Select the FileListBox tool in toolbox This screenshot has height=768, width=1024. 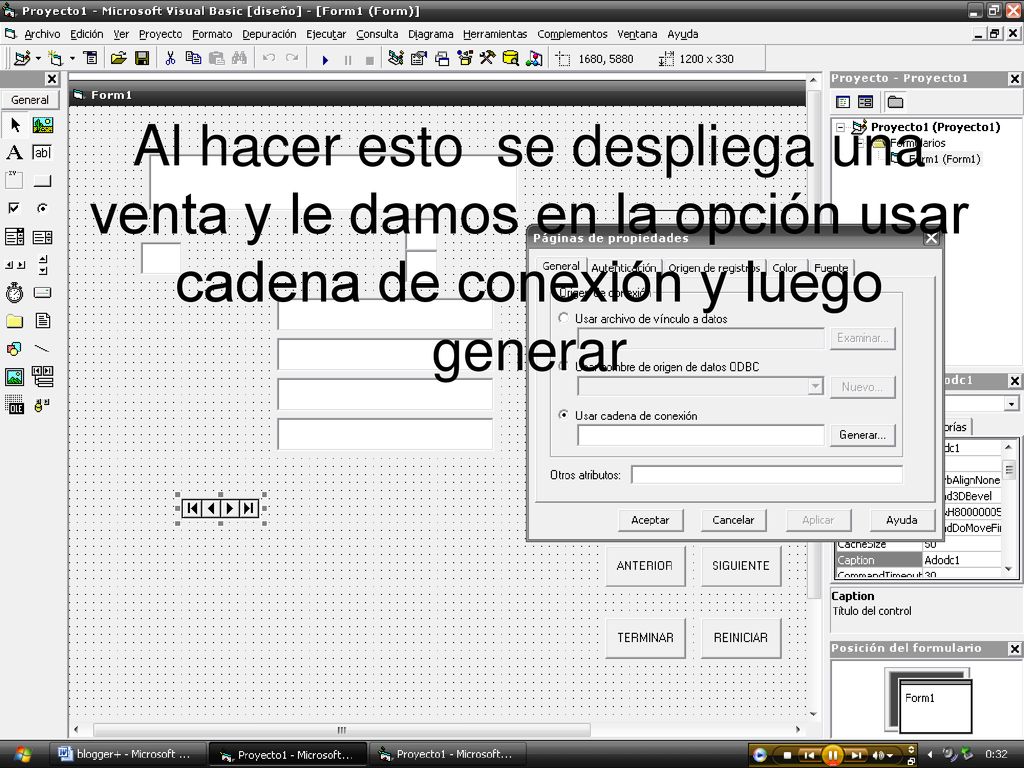click(x=42, y=321)
